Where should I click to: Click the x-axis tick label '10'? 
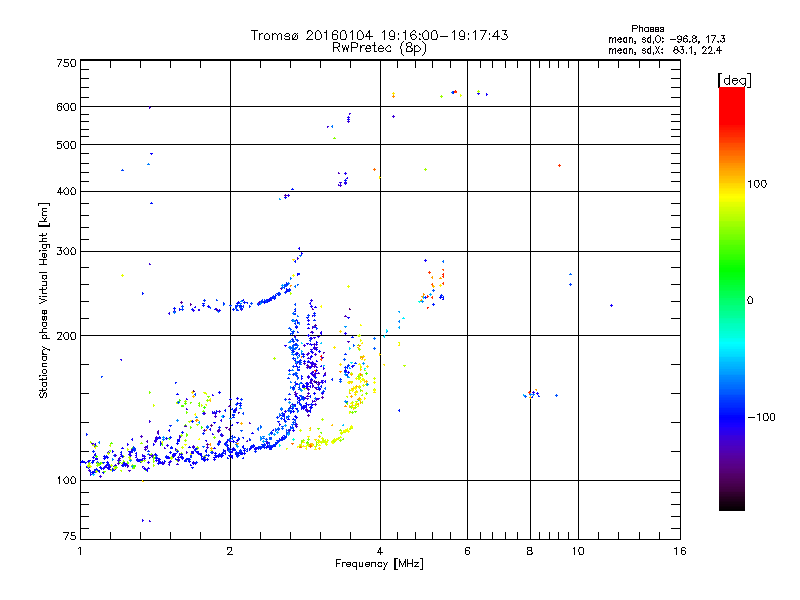click(x=578, y=551)
